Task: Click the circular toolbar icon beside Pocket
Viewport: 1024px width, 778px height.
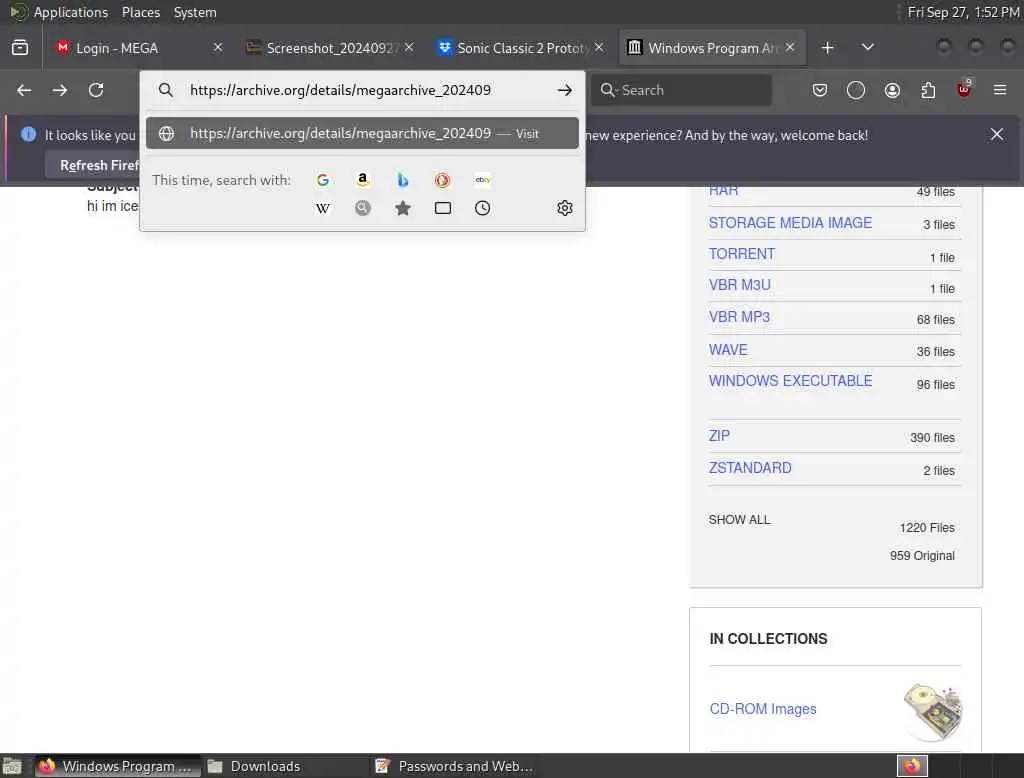Action: (856, 90)
